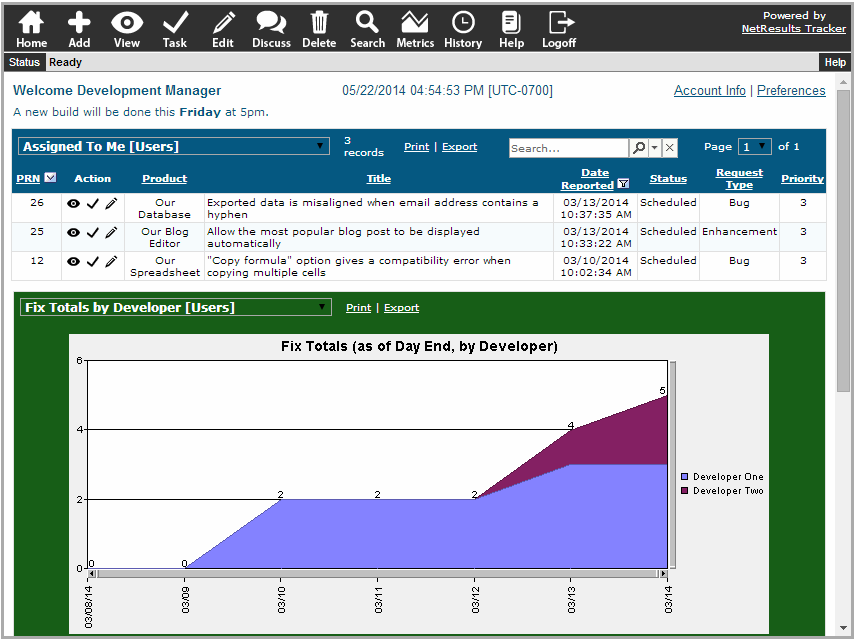The height and width of the screenshot is (642, 858).
Task: Export the Assigned To Me report
Action: 460,147
